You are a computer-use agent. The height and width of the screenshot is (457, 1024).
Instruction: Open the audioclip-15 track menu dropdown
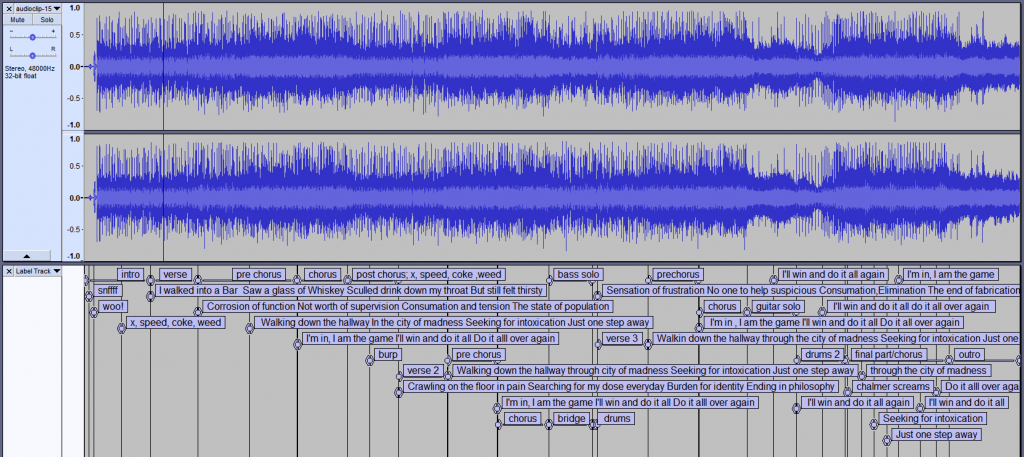click(37, 8)
